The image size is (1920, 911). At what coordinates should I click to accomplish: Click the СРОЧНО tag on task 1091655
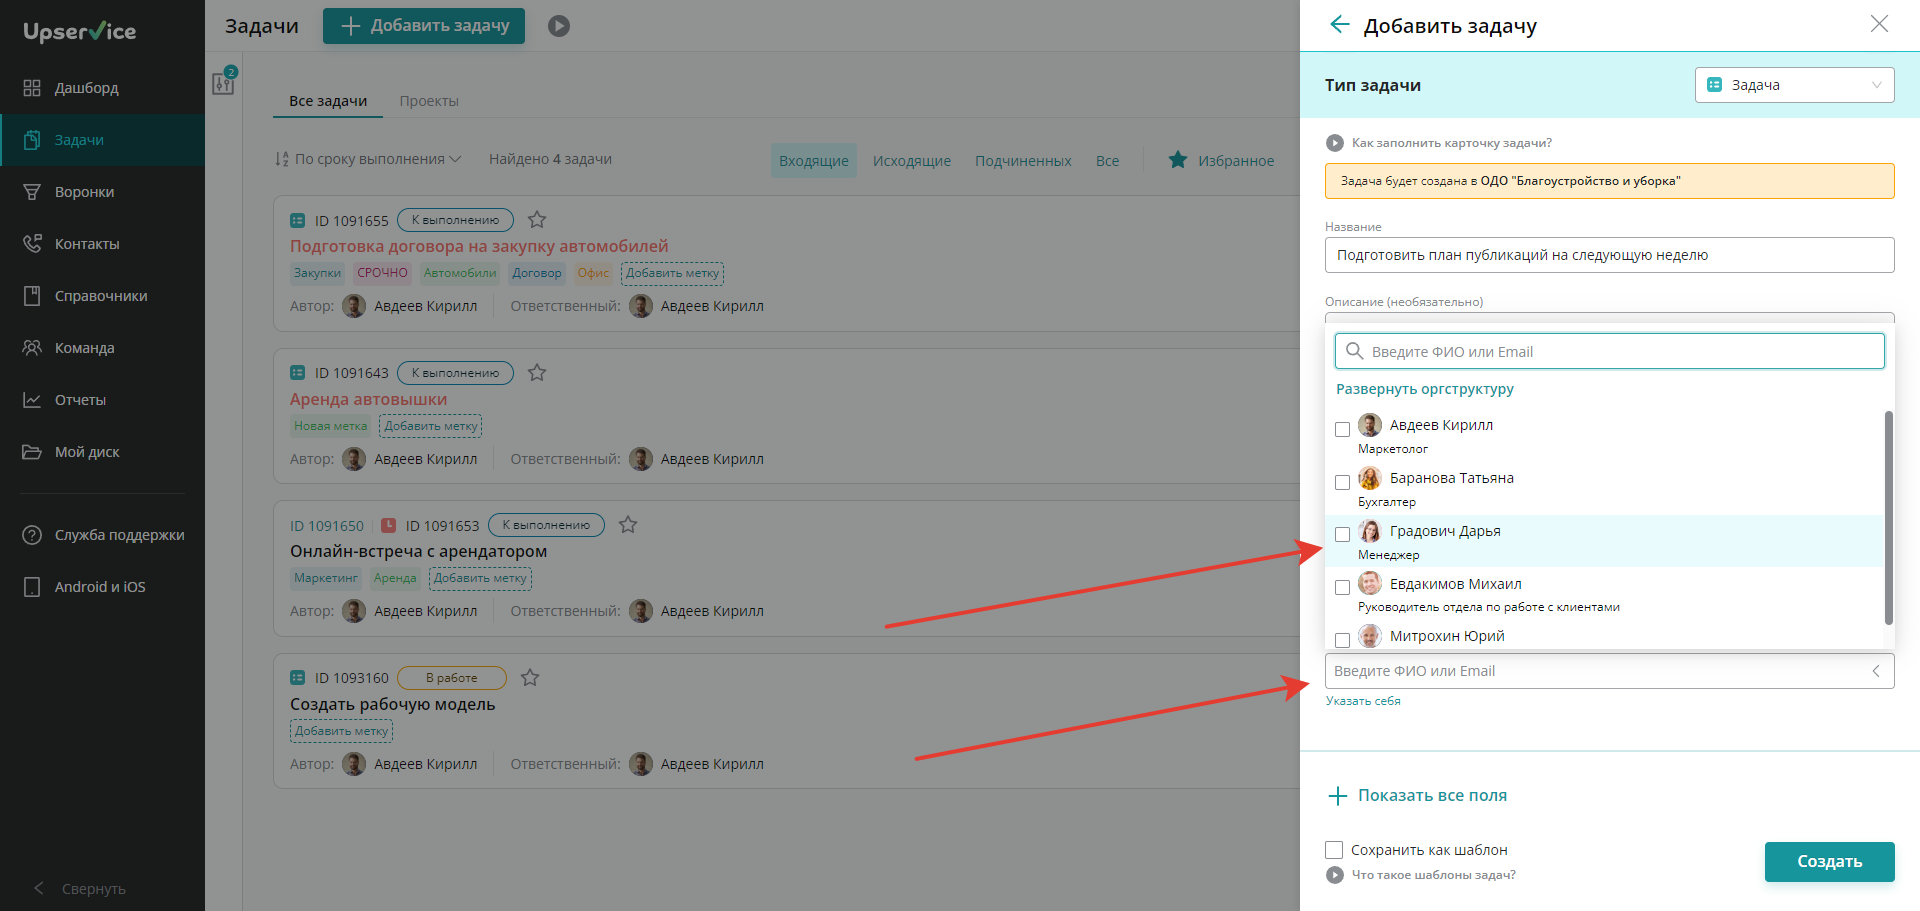(382, 273)
